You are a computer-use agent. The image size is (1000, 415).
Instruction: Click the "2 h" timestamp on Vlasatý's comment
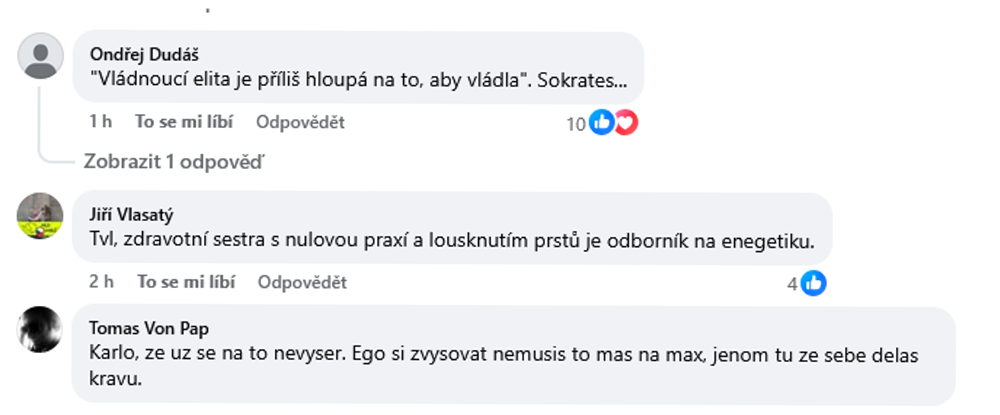(101, 282)
